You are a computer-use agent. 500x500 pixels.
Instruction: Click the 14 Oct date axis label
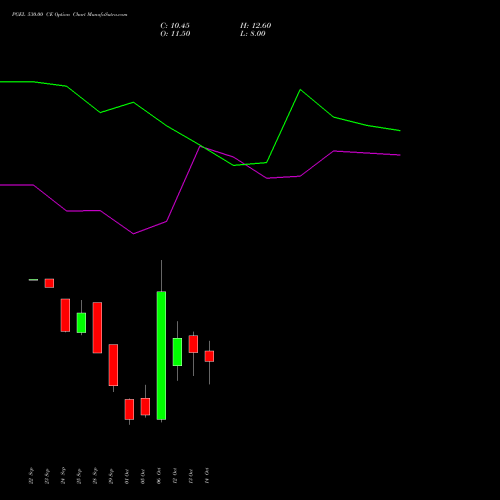click(207, 476)
